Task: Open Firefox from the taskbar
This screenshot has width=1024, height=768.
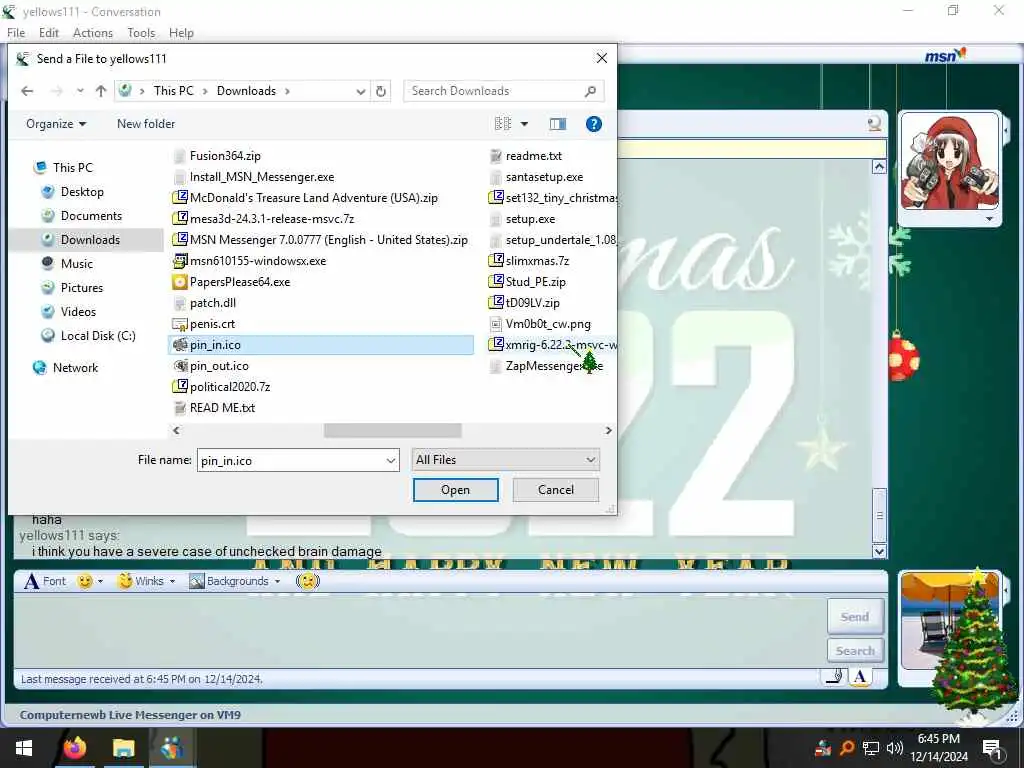Action: tap(74, 748)
